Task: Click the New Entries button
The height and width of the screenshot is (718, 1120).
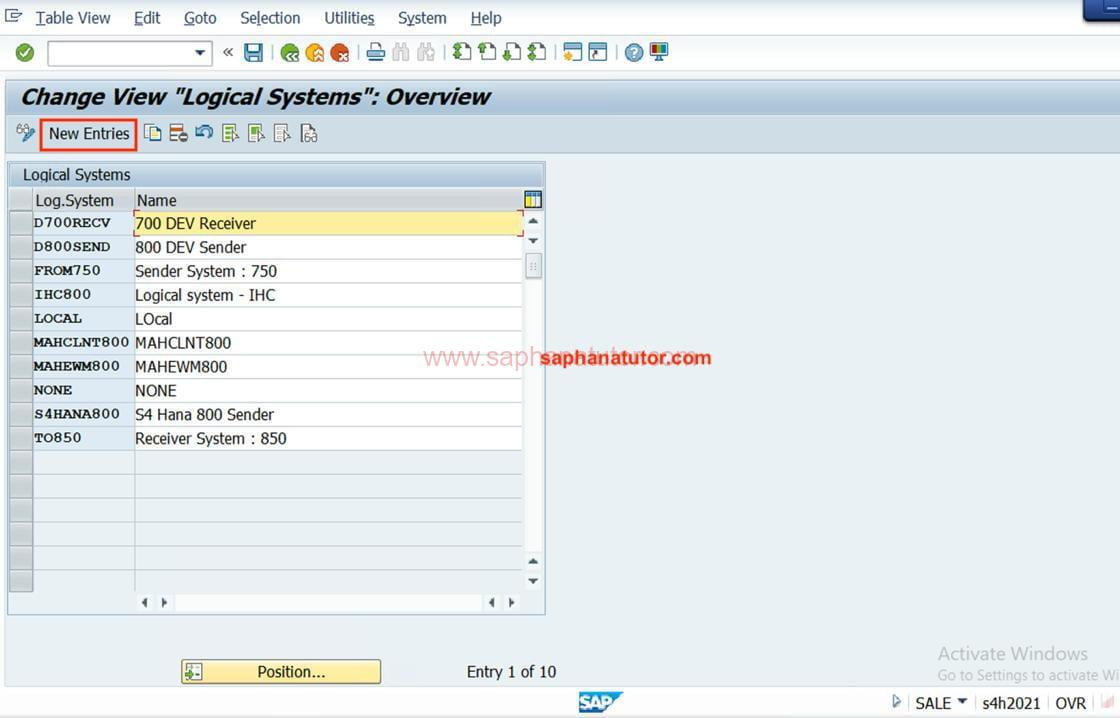Action: click(89, 134)
